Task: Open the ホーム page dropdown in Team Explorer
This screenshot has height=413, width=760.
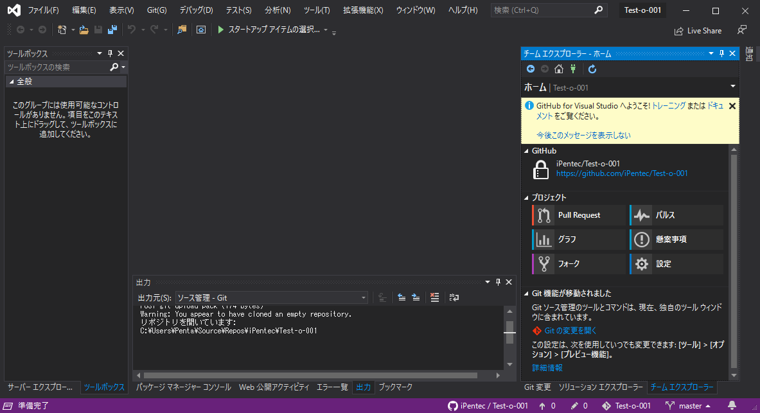Action: [x=733, y=87]
